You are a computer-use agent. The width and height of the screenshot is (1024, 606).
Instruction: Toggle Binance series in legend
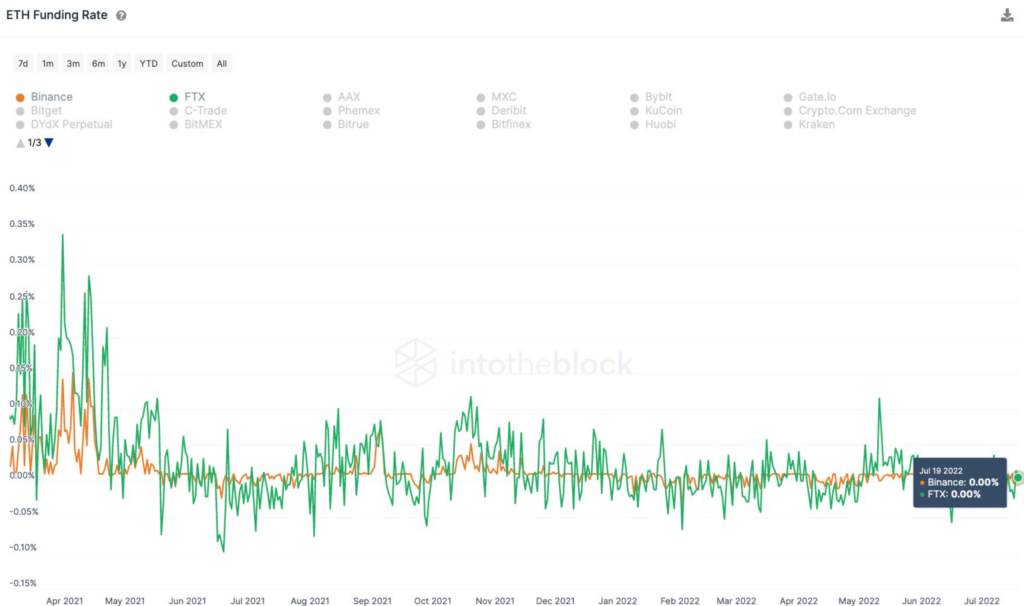[44, 97]
